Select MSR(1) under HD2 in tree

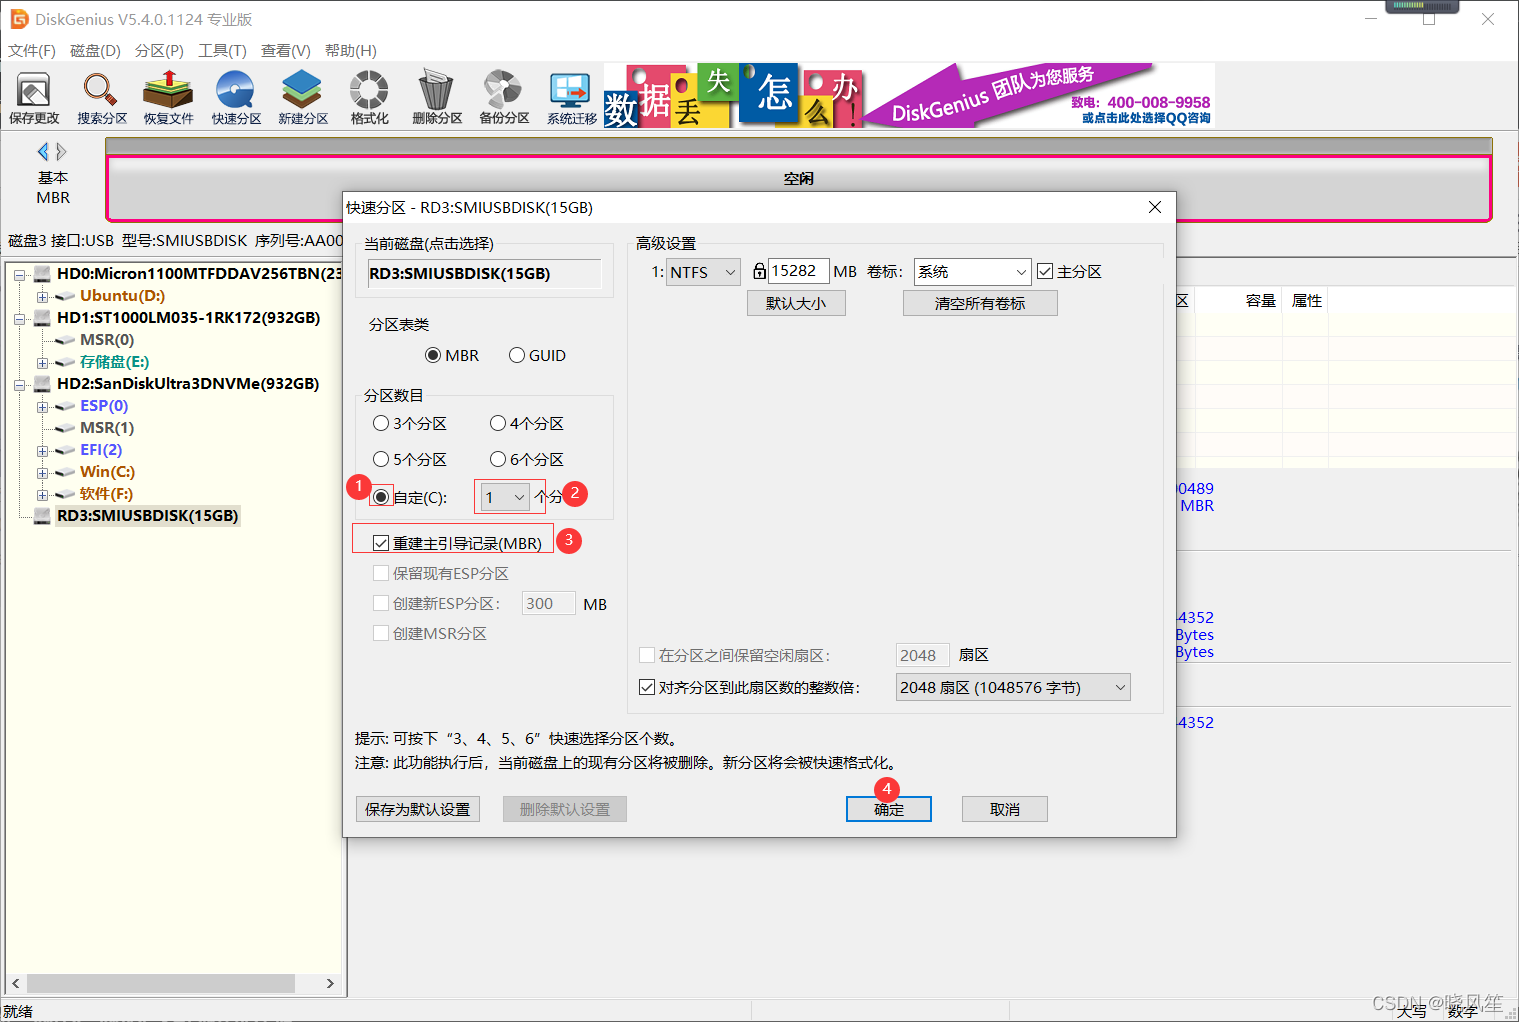click(107, 428)
